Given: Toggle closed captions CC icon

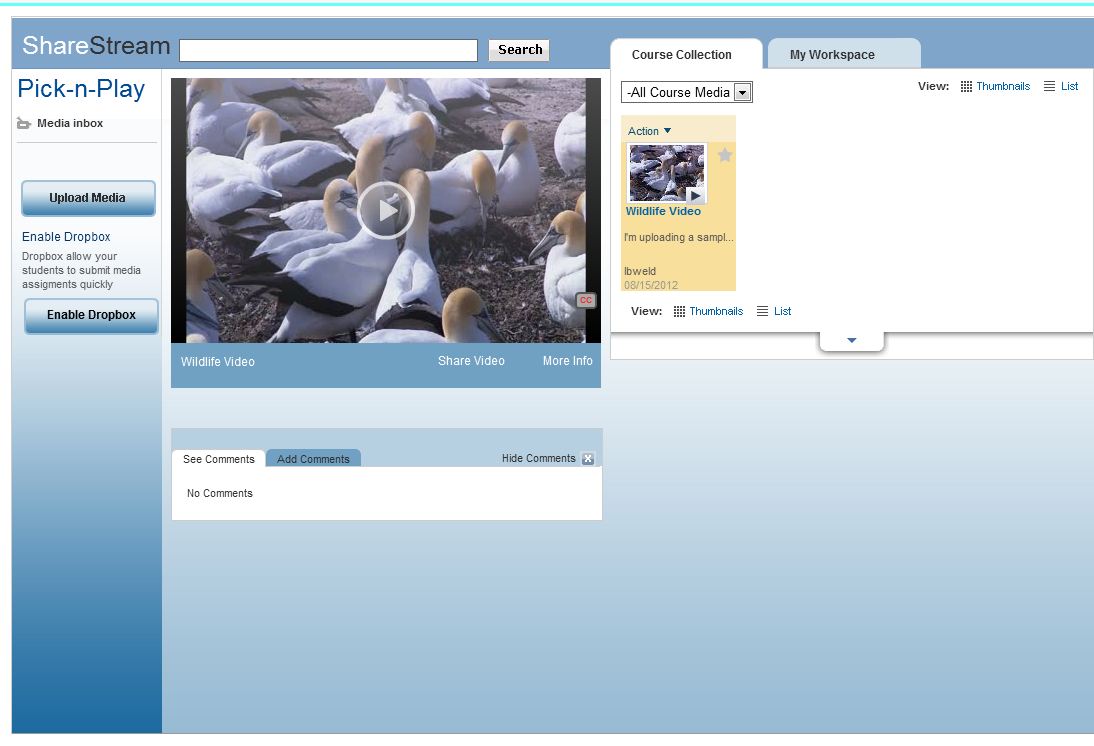Looking at the screenshot, I should [585, 300].
